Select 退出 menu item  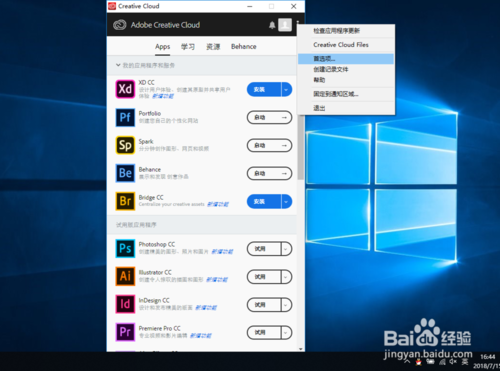point(346,108)
